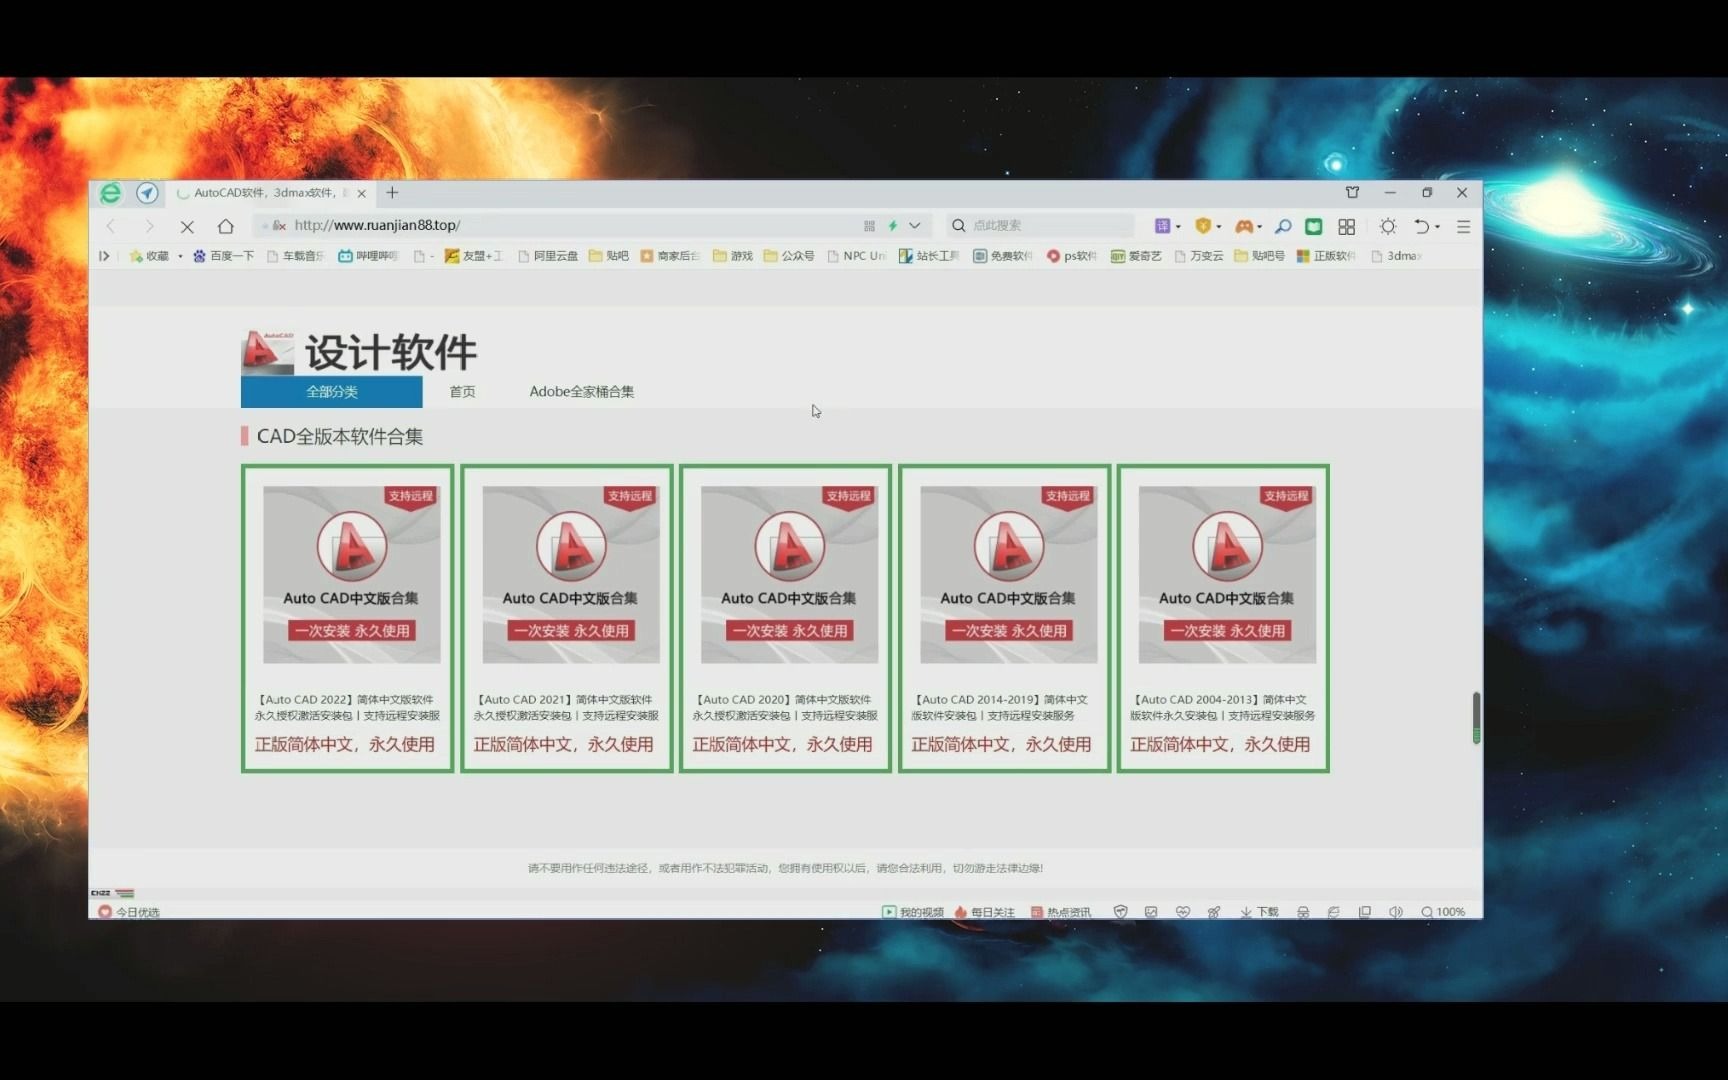This screenshot has width=1728, height=1080.
Task: Stop page loading with the X button
Action: click(187, 226)
